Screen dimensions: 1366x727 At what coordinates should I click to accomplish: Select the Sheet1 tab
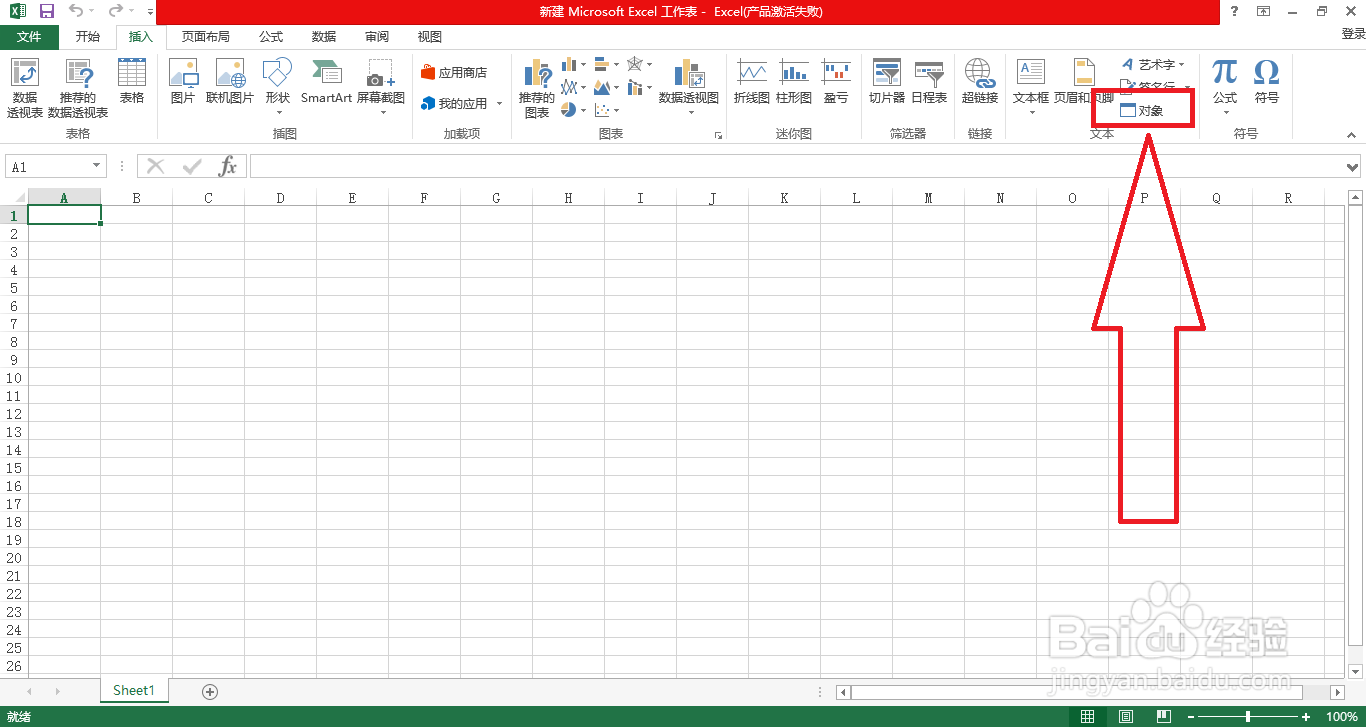[134, 690]
